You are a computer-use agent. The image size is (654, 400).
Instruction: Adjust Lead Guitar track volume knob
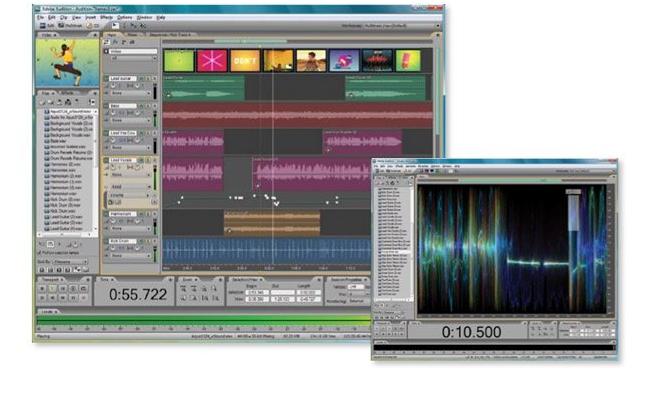point(113,85)
